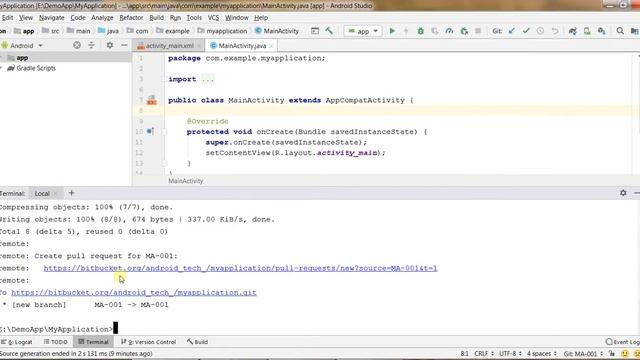The height and width of the screenshot is (360, 640).
Task: Click Apply Changes lightning icon
Action: (406, 31)
